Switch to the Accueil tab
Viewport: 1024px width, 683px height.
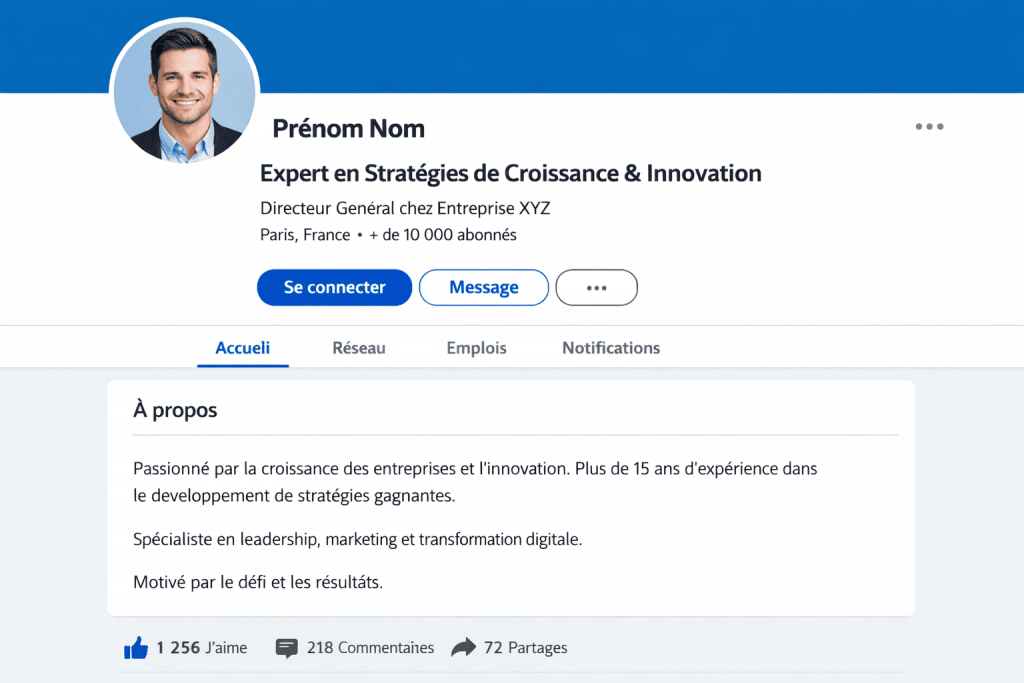(243, 348)
